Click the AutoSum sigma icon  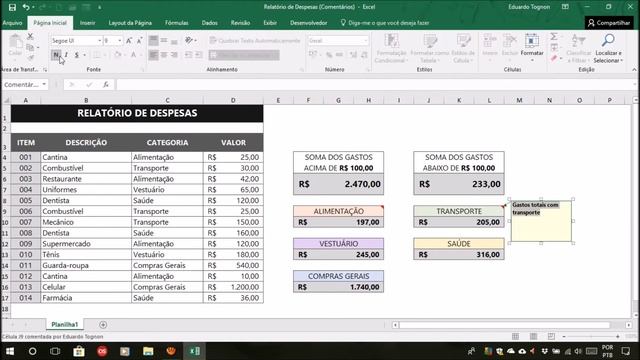[x=554, y=37]
